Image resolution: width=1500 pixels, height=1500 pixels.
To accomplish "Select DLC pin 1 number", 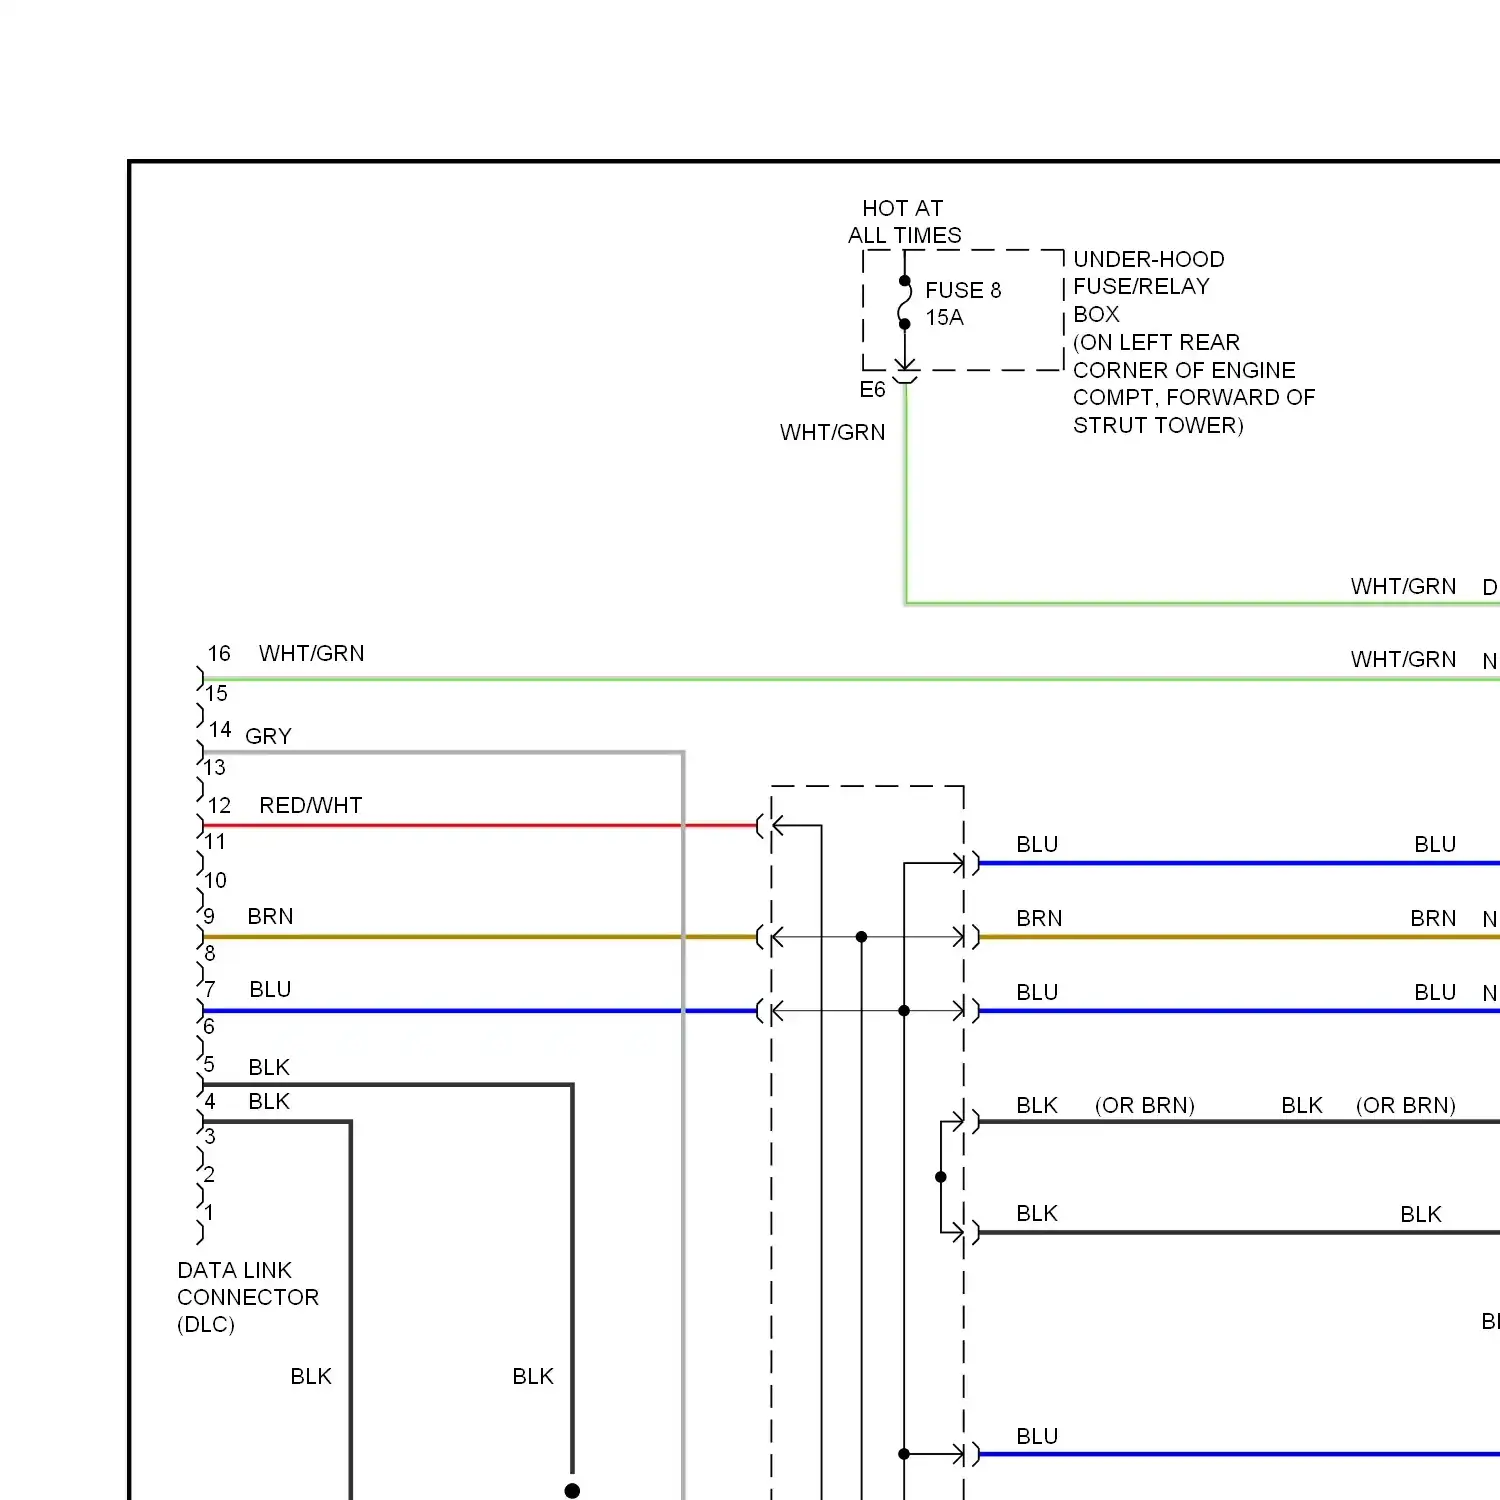I will (x=209, y=1213).
